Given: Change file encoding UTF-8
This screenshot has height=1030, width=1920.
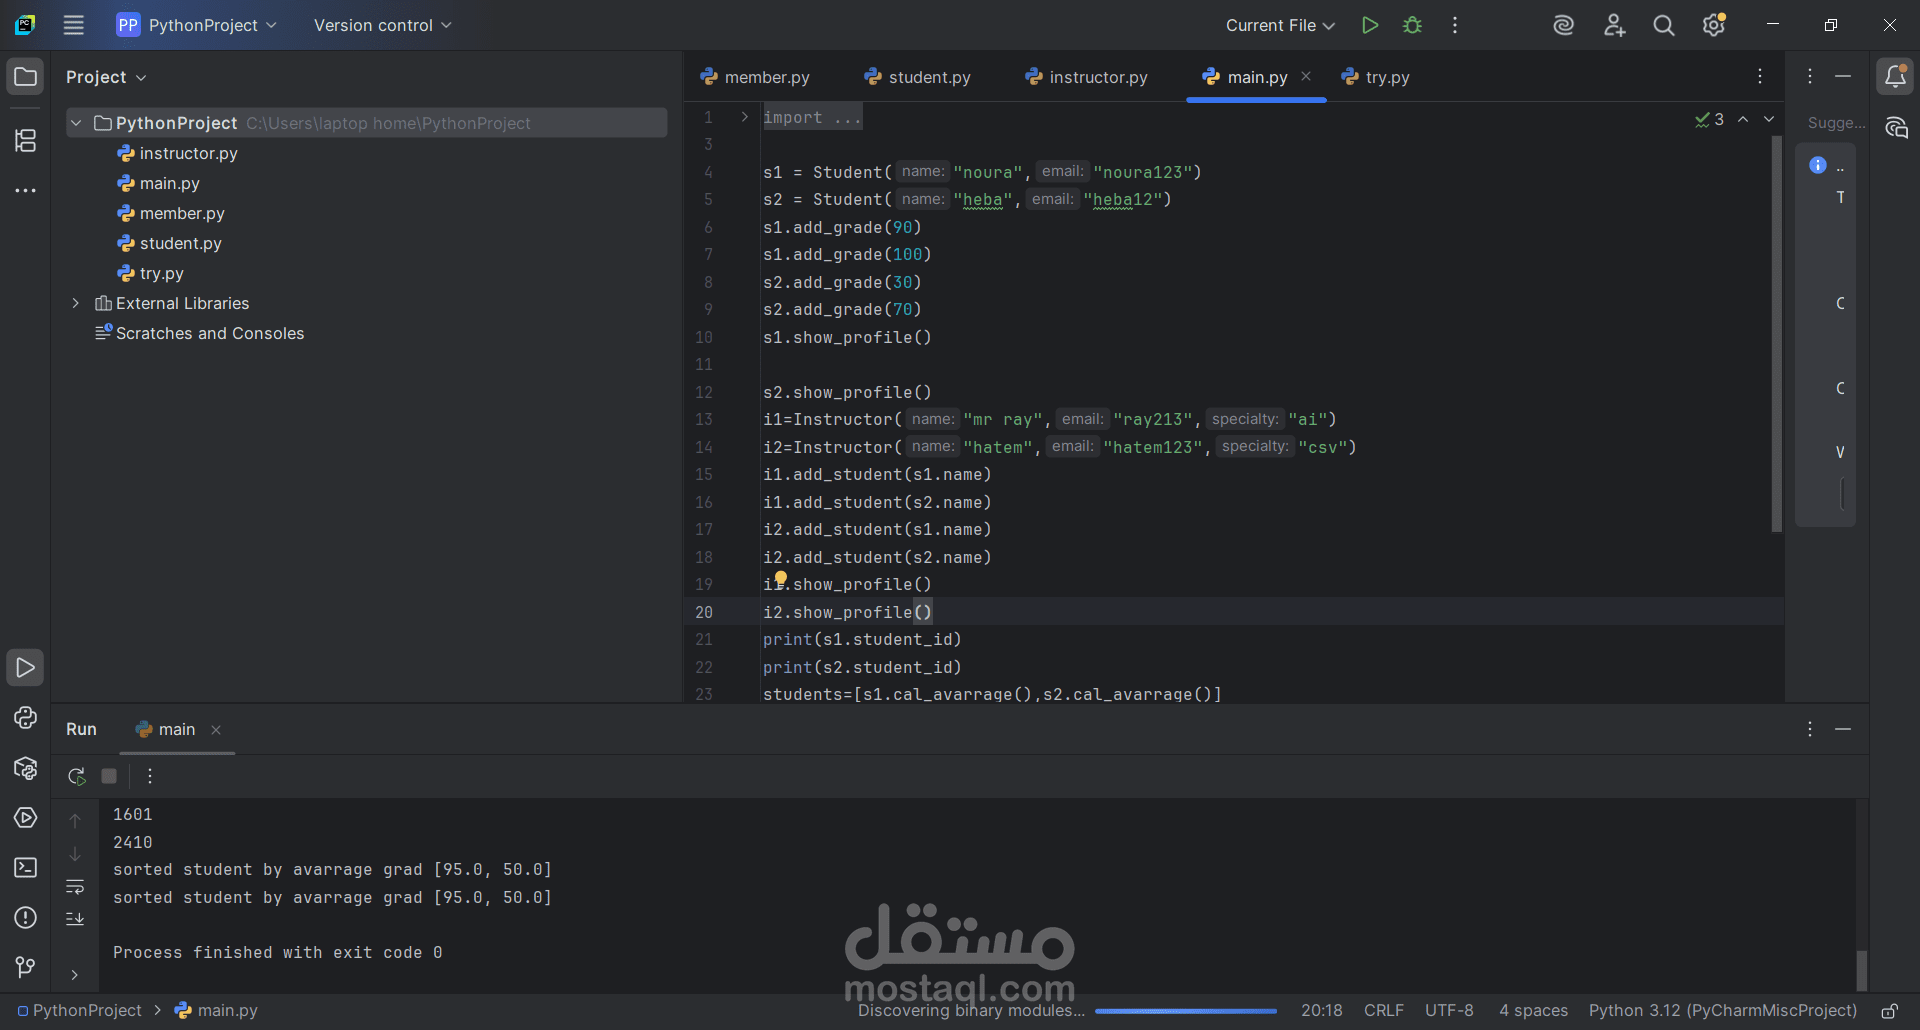Looking at the screenshot, I should click(1449, 1011).
